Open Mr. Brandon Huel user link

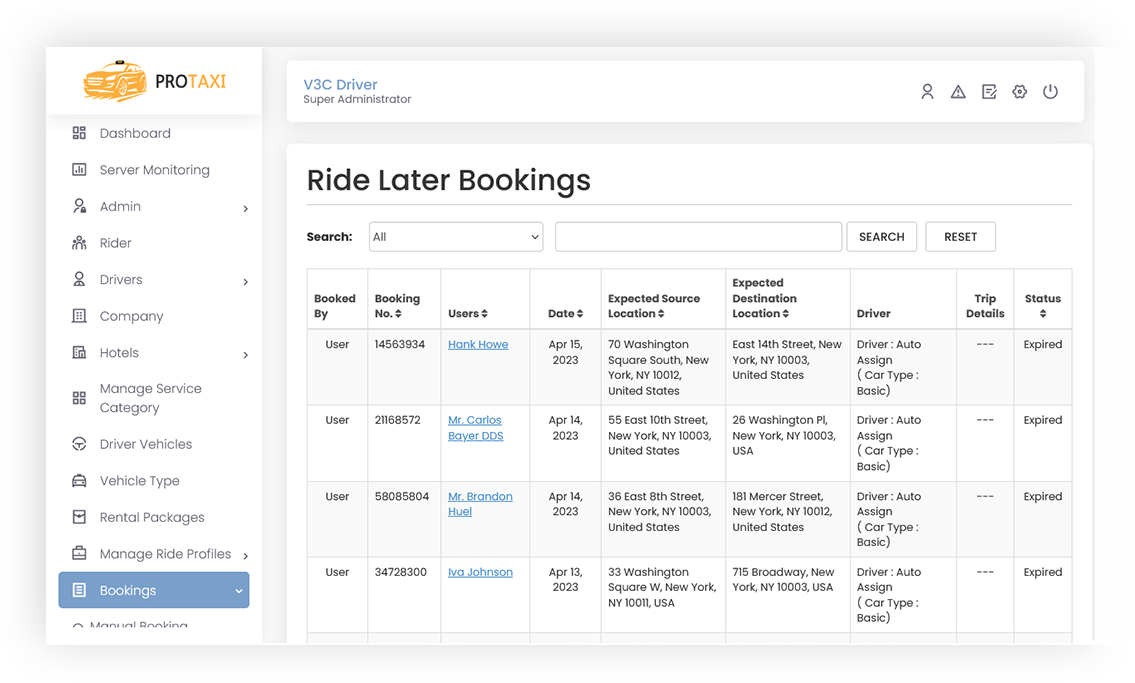480,504
